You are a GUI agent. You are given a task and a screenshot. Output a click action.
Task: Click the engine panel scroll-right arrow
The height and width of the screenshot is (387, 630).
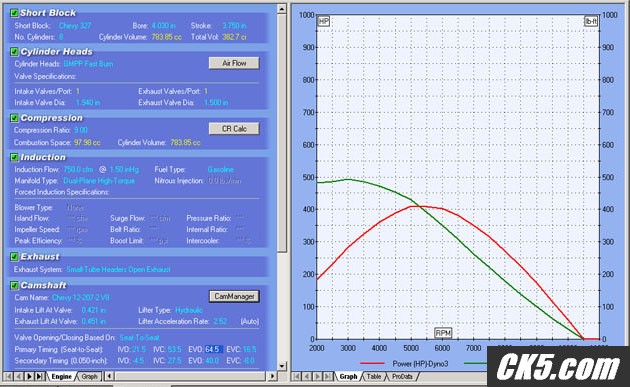(x=272, y=377)
